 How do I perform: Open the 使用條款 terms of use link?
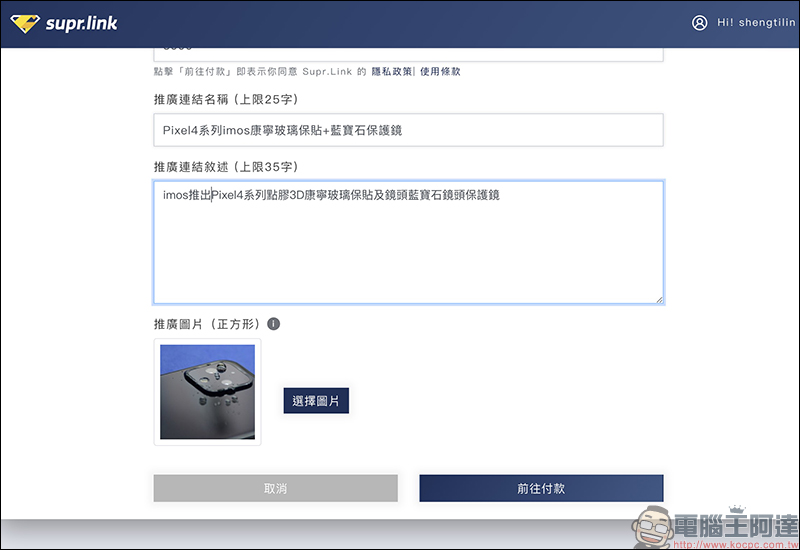pos(440,72)
